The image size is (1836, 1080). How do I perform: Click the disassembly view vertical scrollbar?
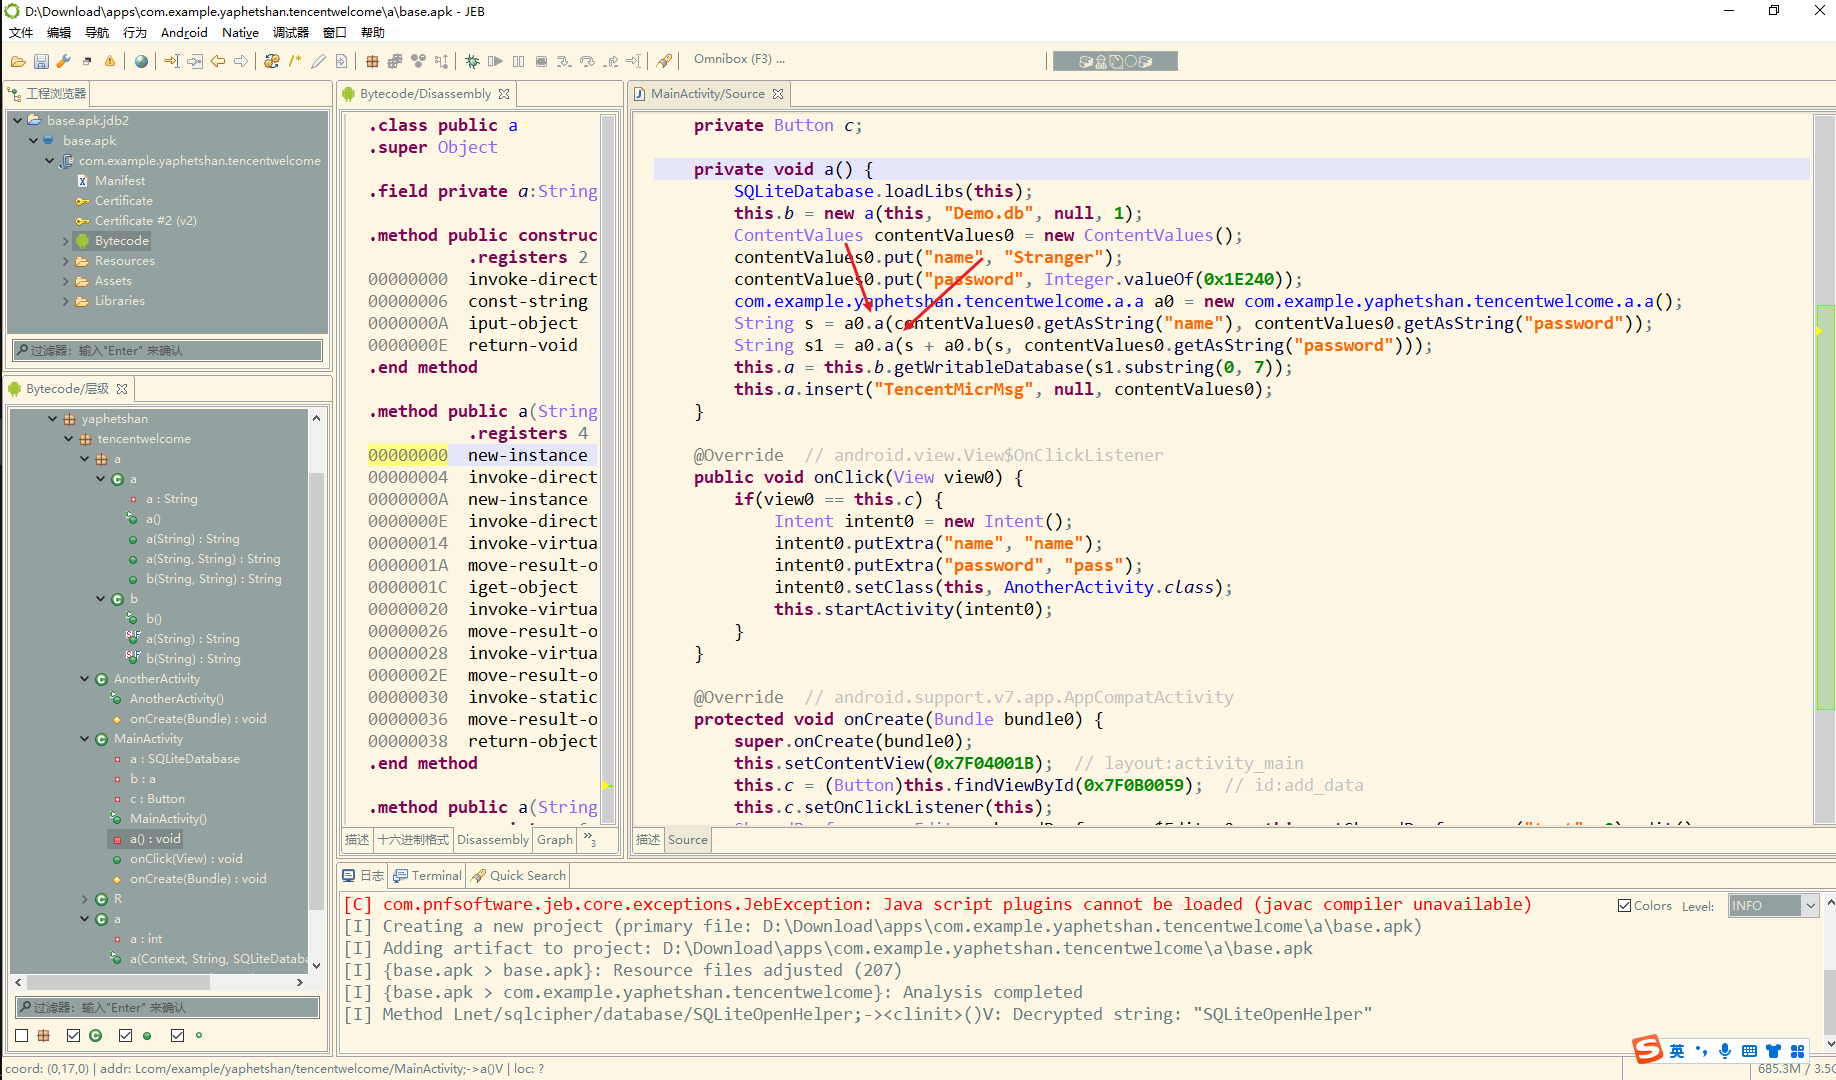tap(607, 470)
